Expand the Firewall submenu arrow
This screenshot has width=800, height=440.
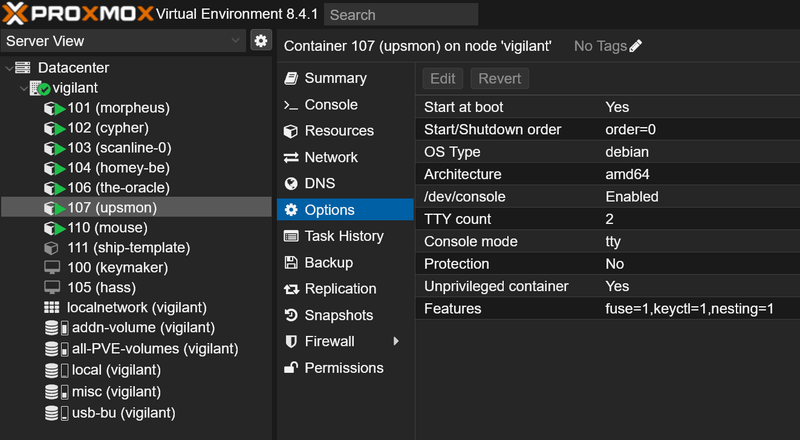pyautogui.click(x=396, y=341)
